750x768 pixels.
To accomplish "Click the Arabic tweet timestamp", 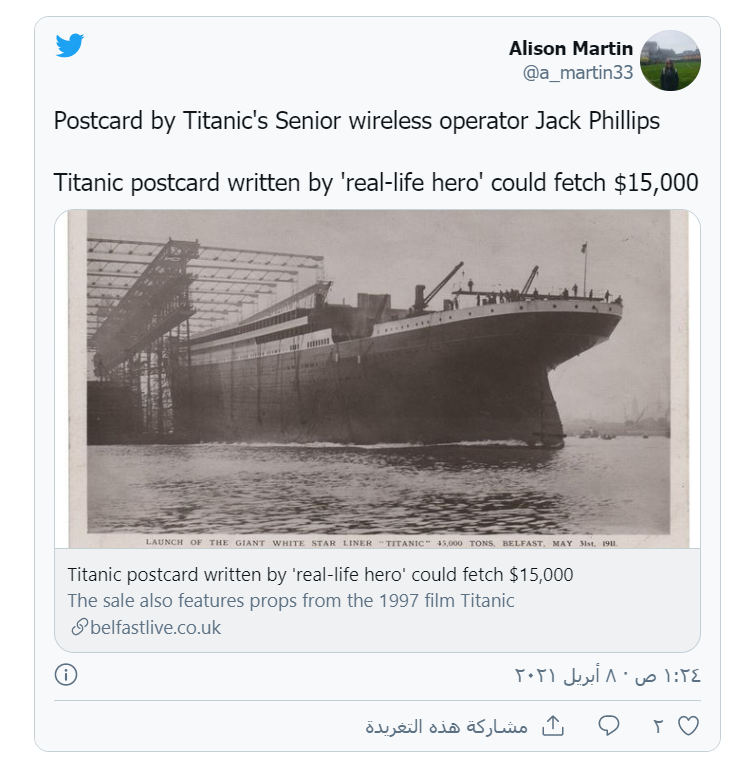I will tap(607, 675).
